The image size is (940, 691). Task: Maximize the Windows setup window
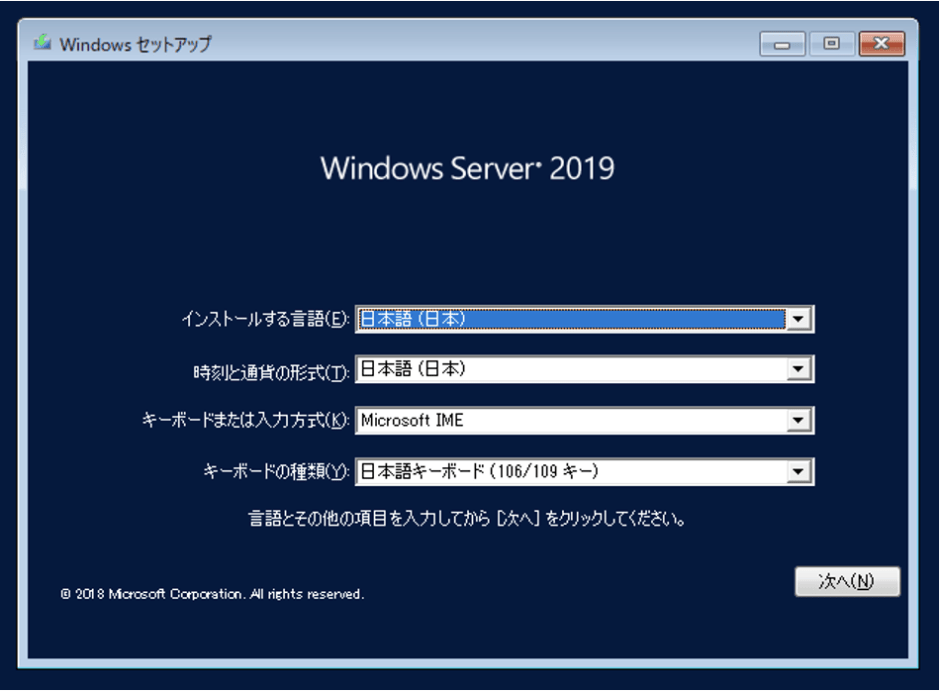[831, 43]
